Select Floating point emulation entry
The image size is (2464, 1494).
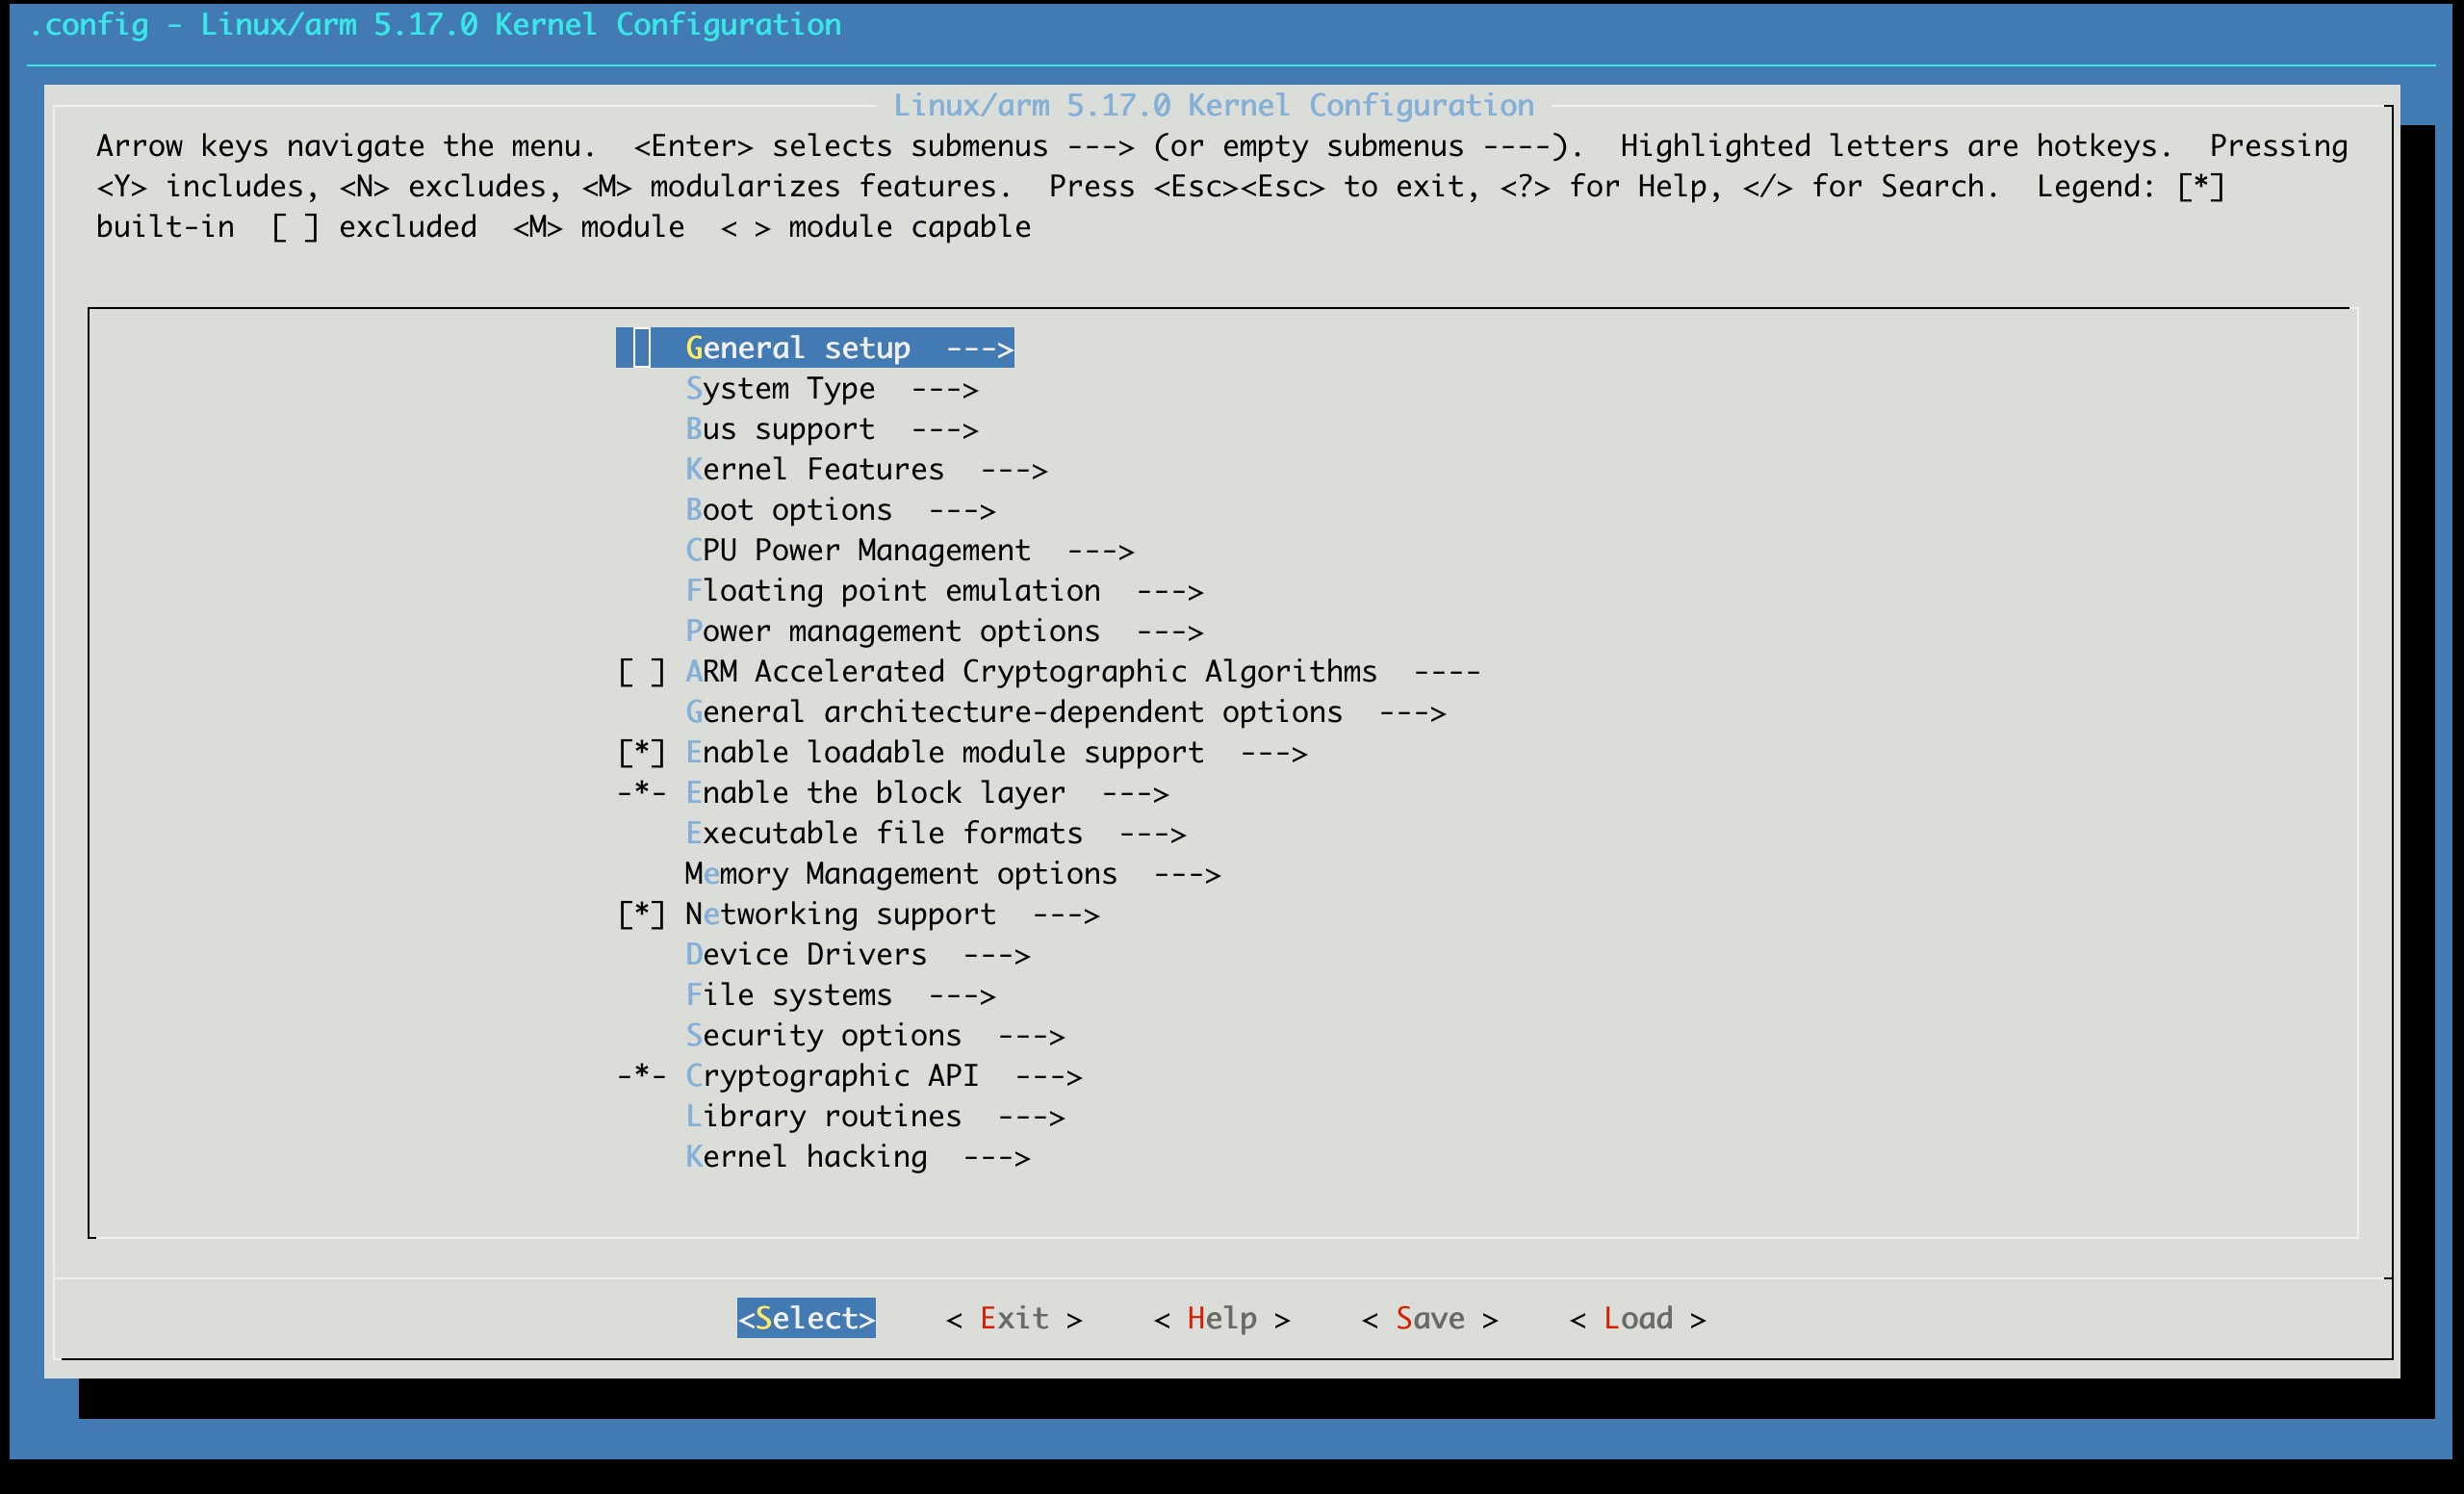click(944, 591)
